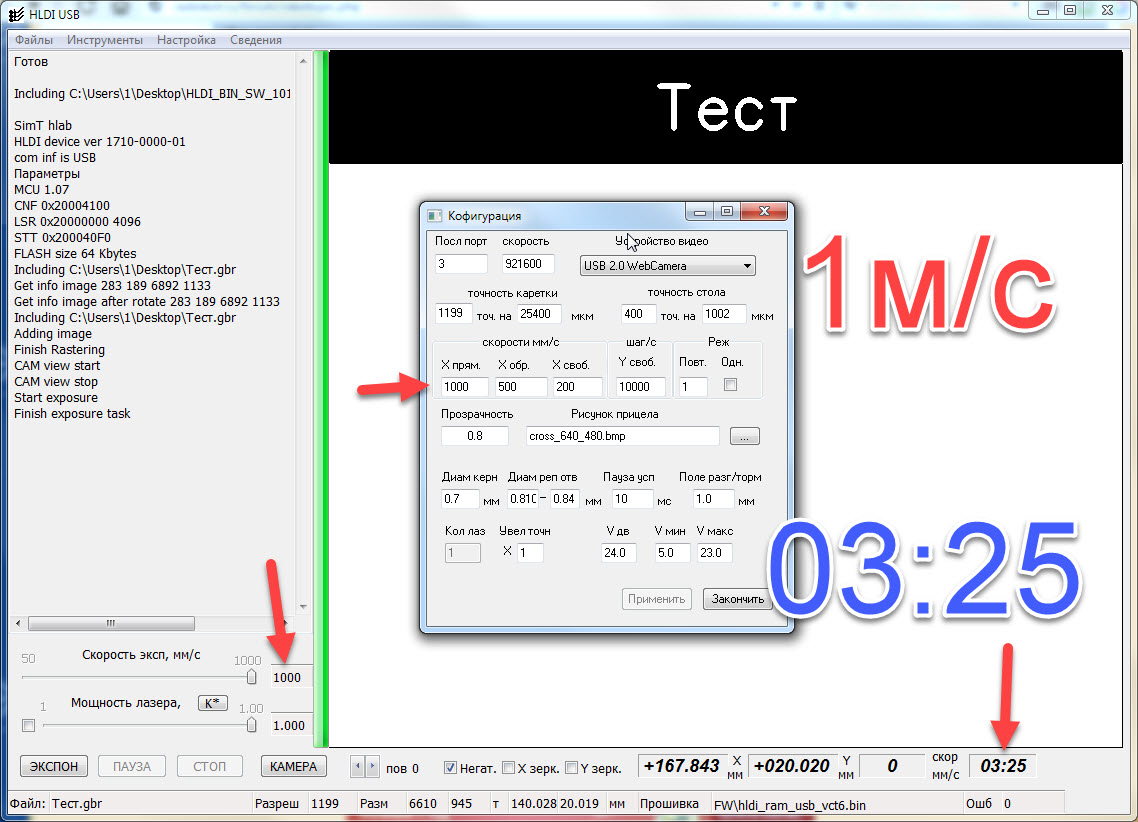1138x822 pixels.
Task: Click the КАМЕРА button
Action: click(x=293, y=766)
